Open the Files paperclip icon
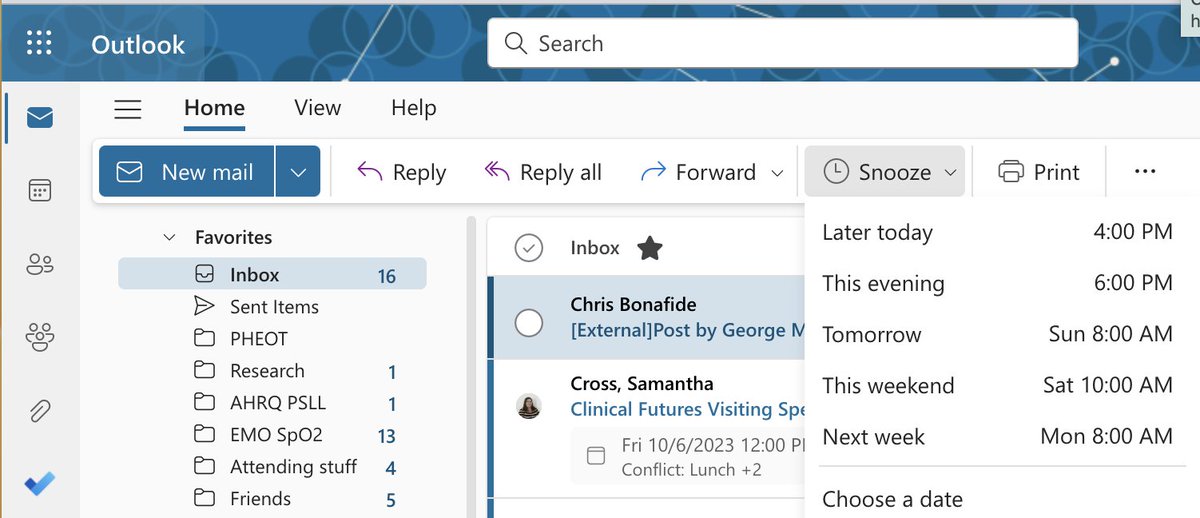The height and width of the screenshot is (518, 1200). [x=40, y=410]
